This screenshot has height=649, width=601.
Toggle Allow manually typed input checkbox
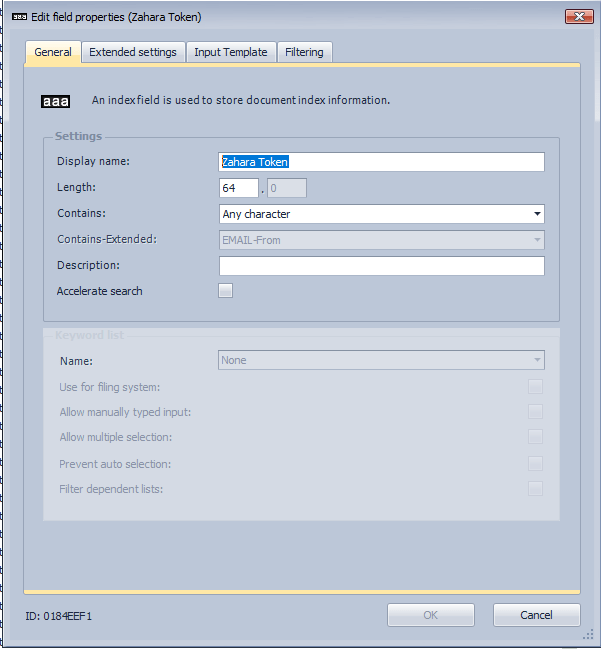tap(535, 411)
